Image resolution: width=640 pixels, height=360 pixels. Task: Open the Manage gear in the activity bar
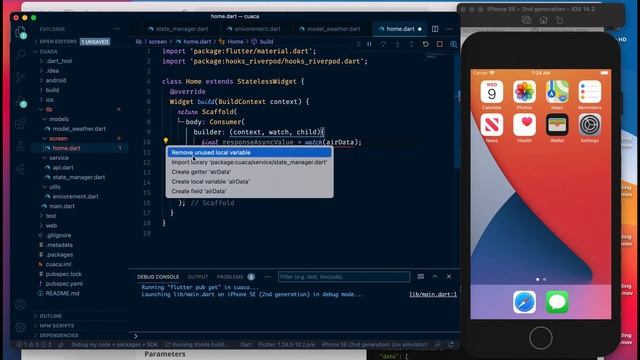[20, 327]
